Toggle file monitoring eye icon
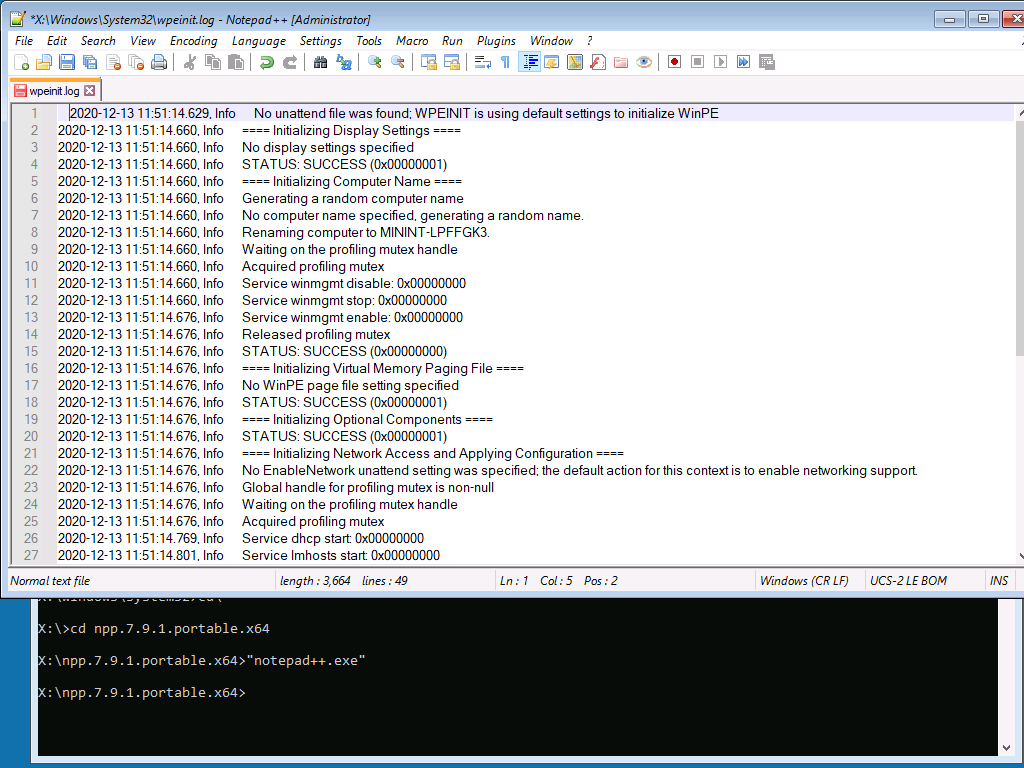 644,62
